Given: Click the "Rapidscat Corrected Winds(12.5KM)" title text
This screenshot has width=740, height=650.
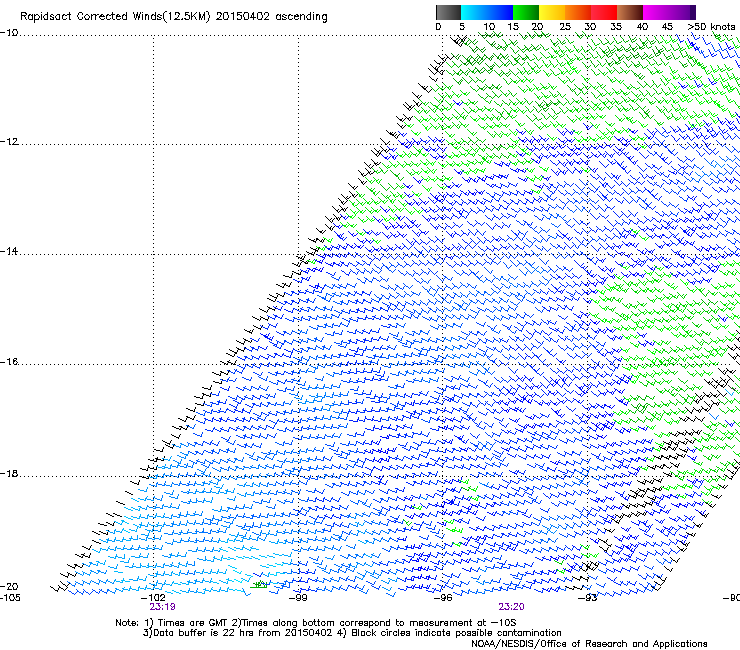Looking at the screenshot, I should point(115,17).
